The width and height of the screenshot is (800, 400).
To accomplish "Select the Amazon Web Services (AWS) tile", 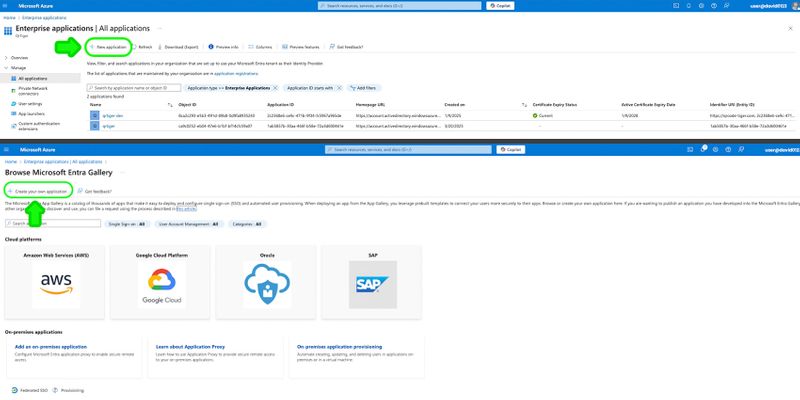I will (56, 282).
